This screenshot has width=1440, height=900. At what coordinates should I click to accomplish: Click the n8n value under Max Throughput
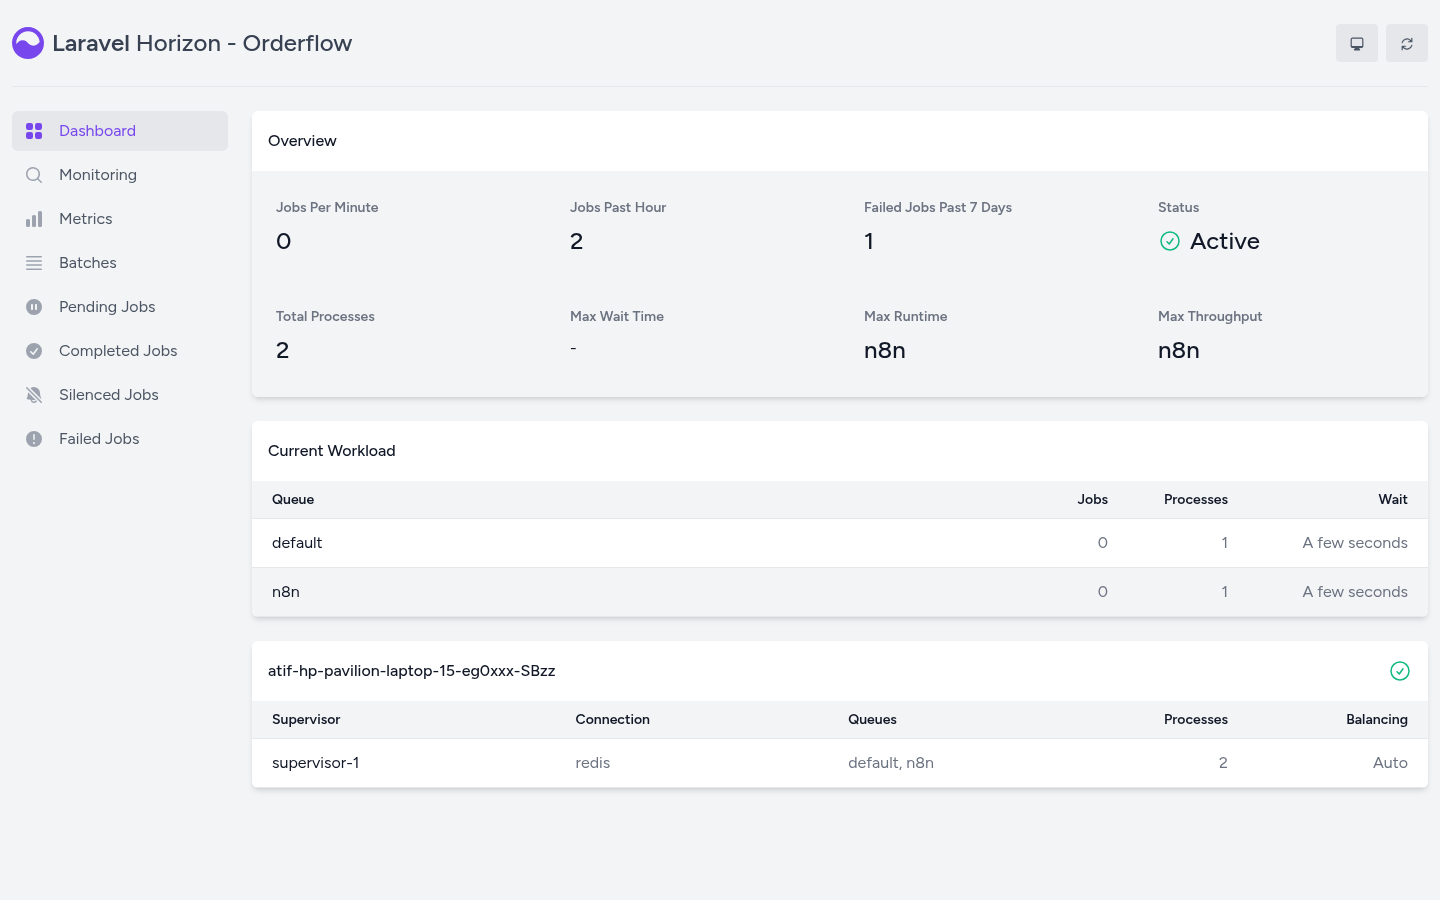coord(1179,350)
